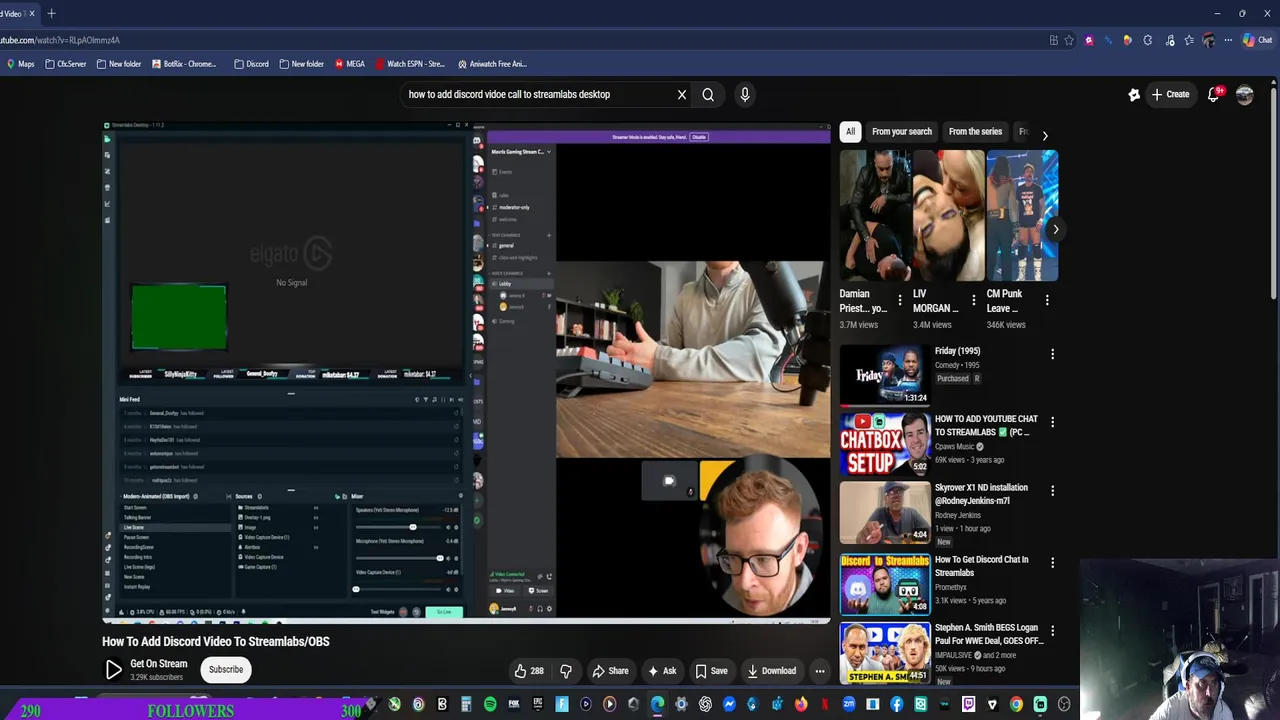Viewport: 1280px width, 720px height.
Task: Open Zoom from the taskbar
Action: (849, 705)
